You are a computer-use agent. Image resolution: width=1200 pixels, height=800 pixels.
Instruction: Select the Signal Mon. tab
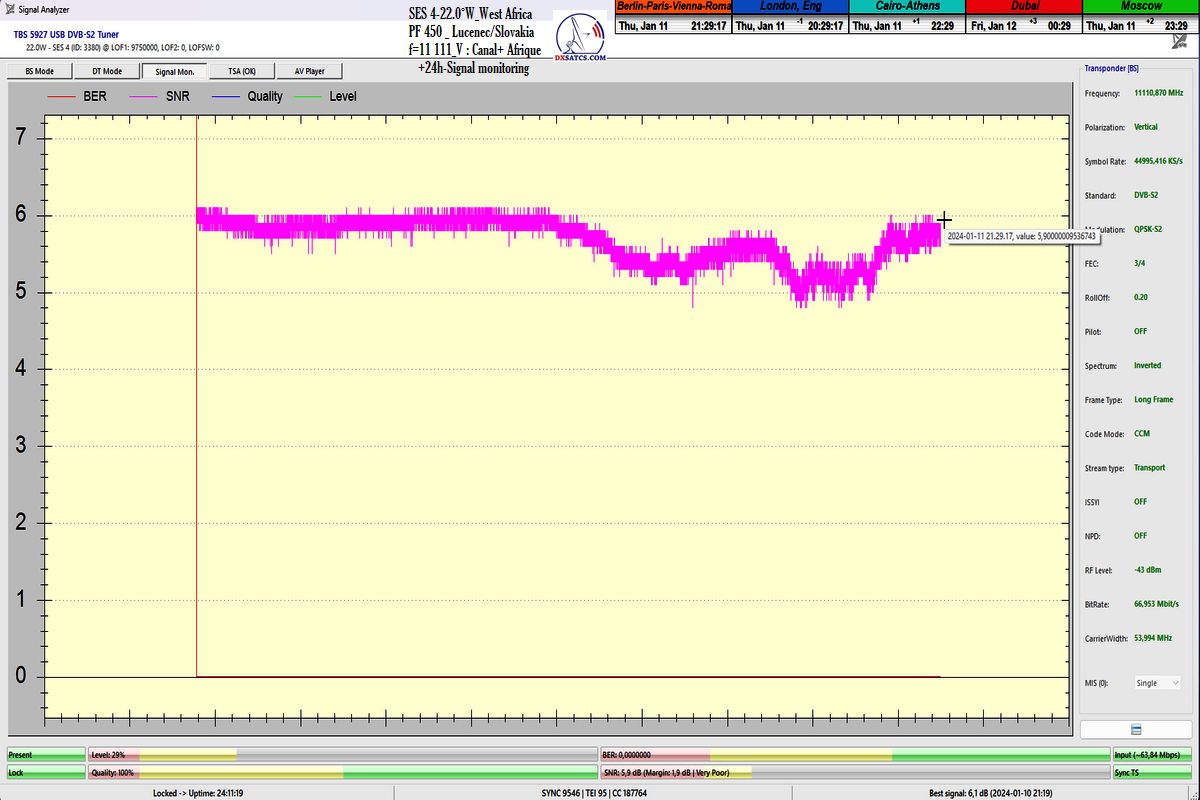pos(174,71)
